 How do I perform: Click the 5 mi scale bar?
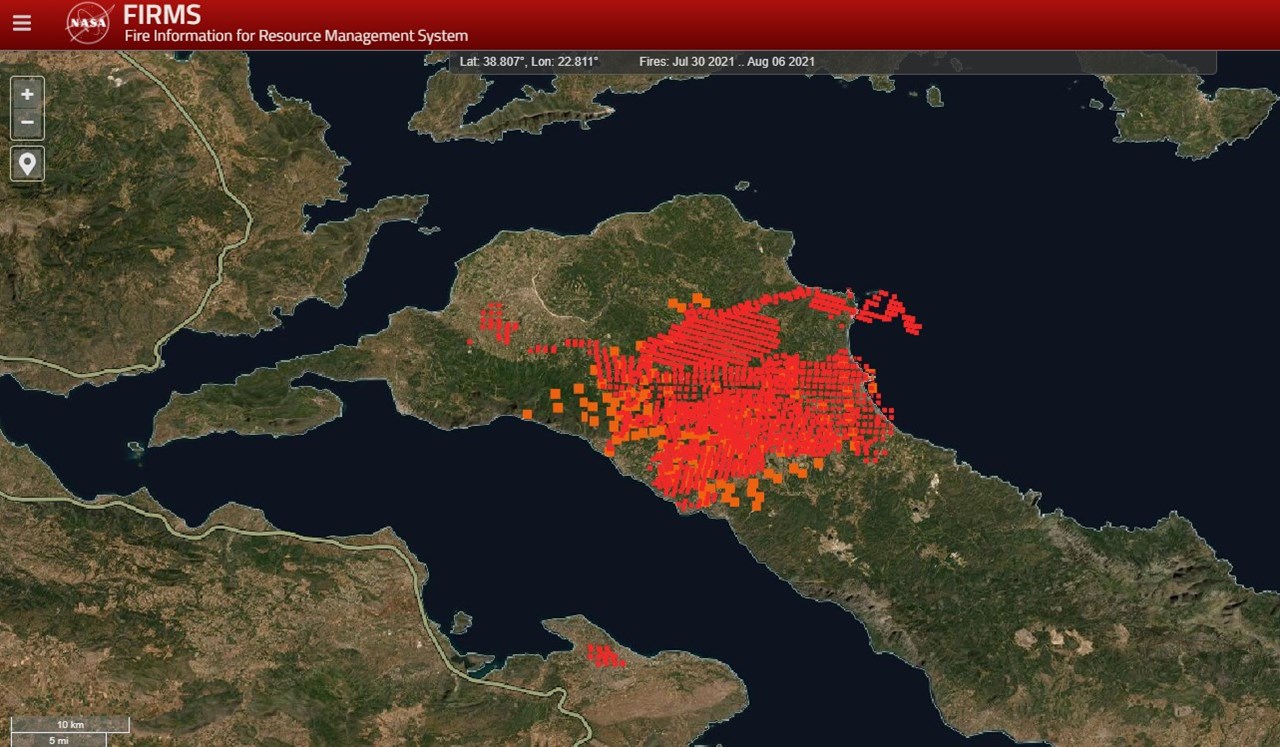(x=58, y=740)
